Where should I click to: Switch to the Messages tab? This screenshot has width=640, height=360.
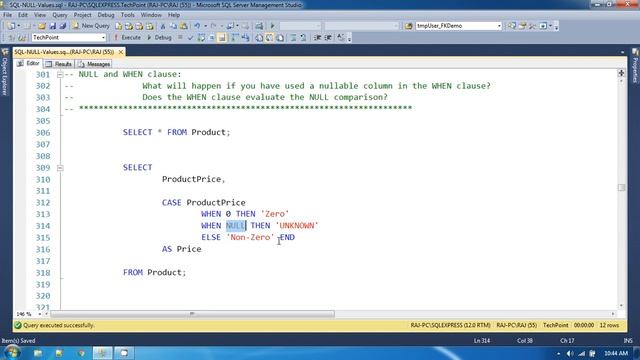[94, 64]
